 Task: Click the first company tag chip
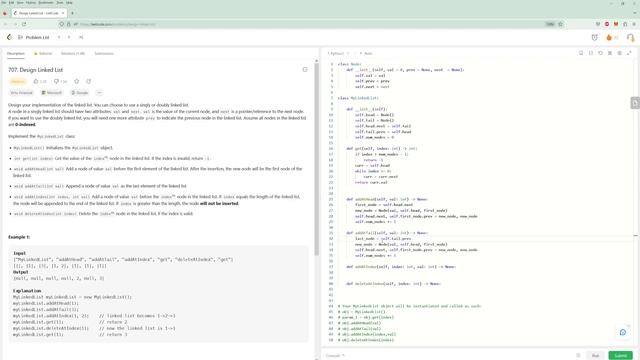(x=21, y=93)
